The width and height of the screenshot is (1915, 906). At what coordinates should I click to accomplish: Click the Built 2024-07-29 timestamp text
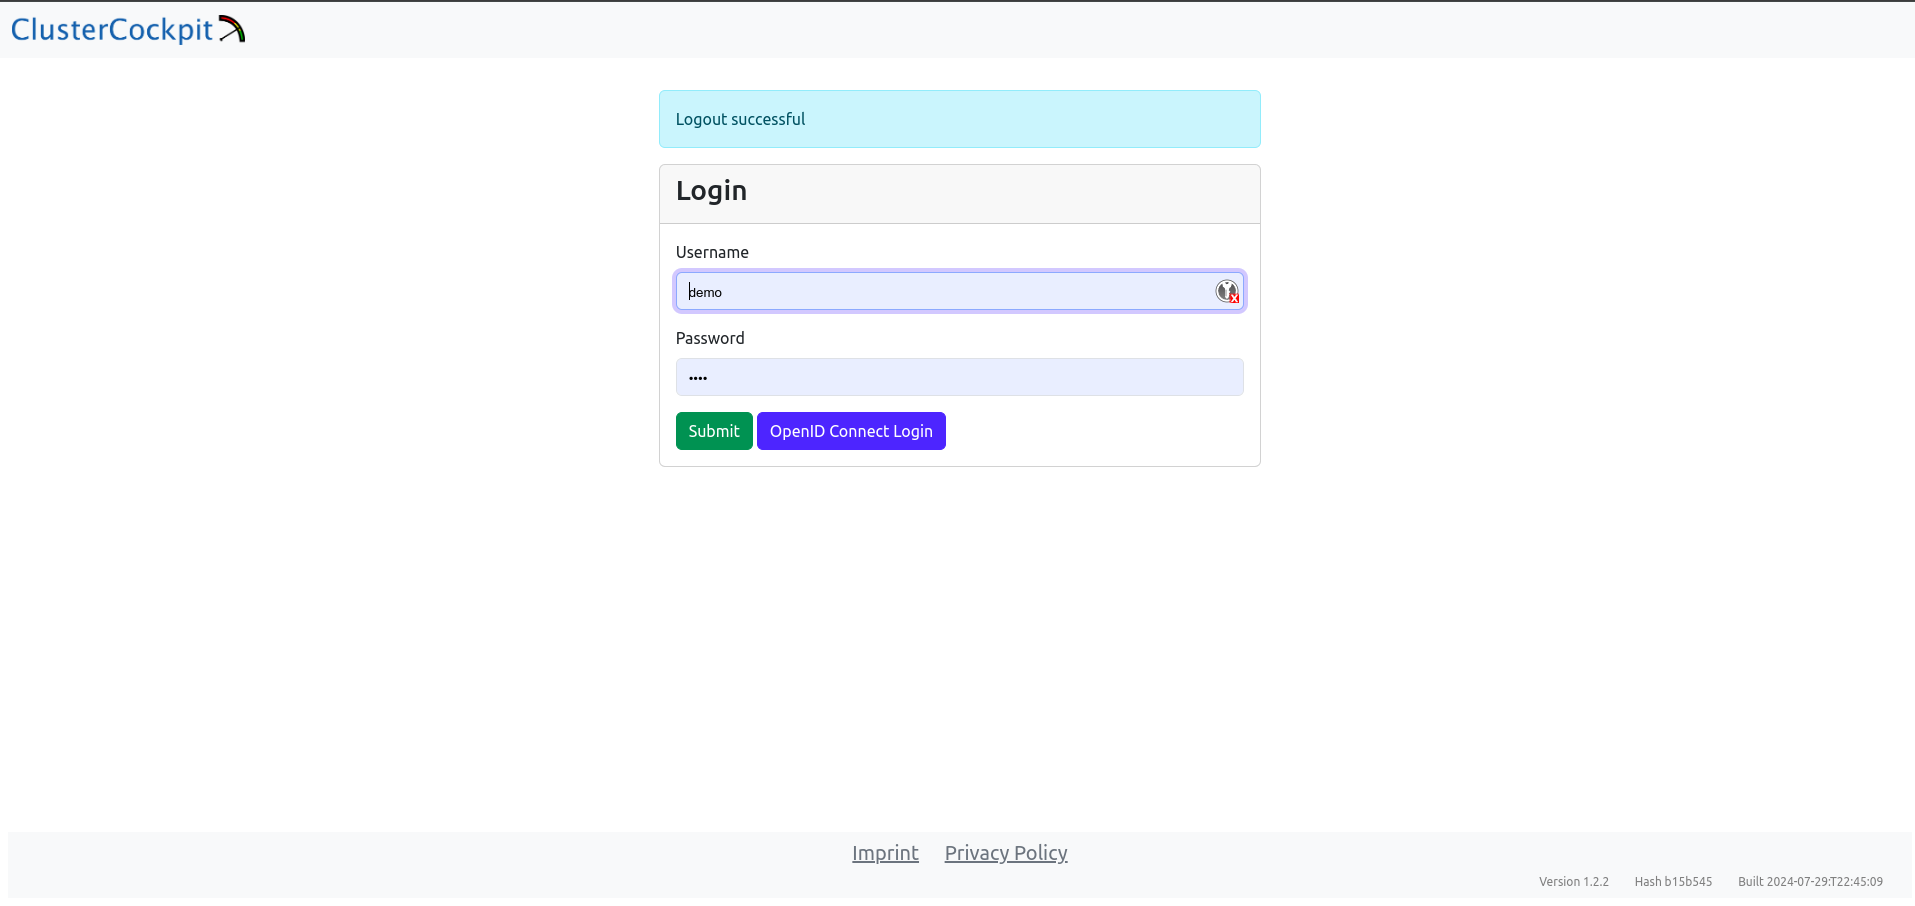click(1809, 882)
